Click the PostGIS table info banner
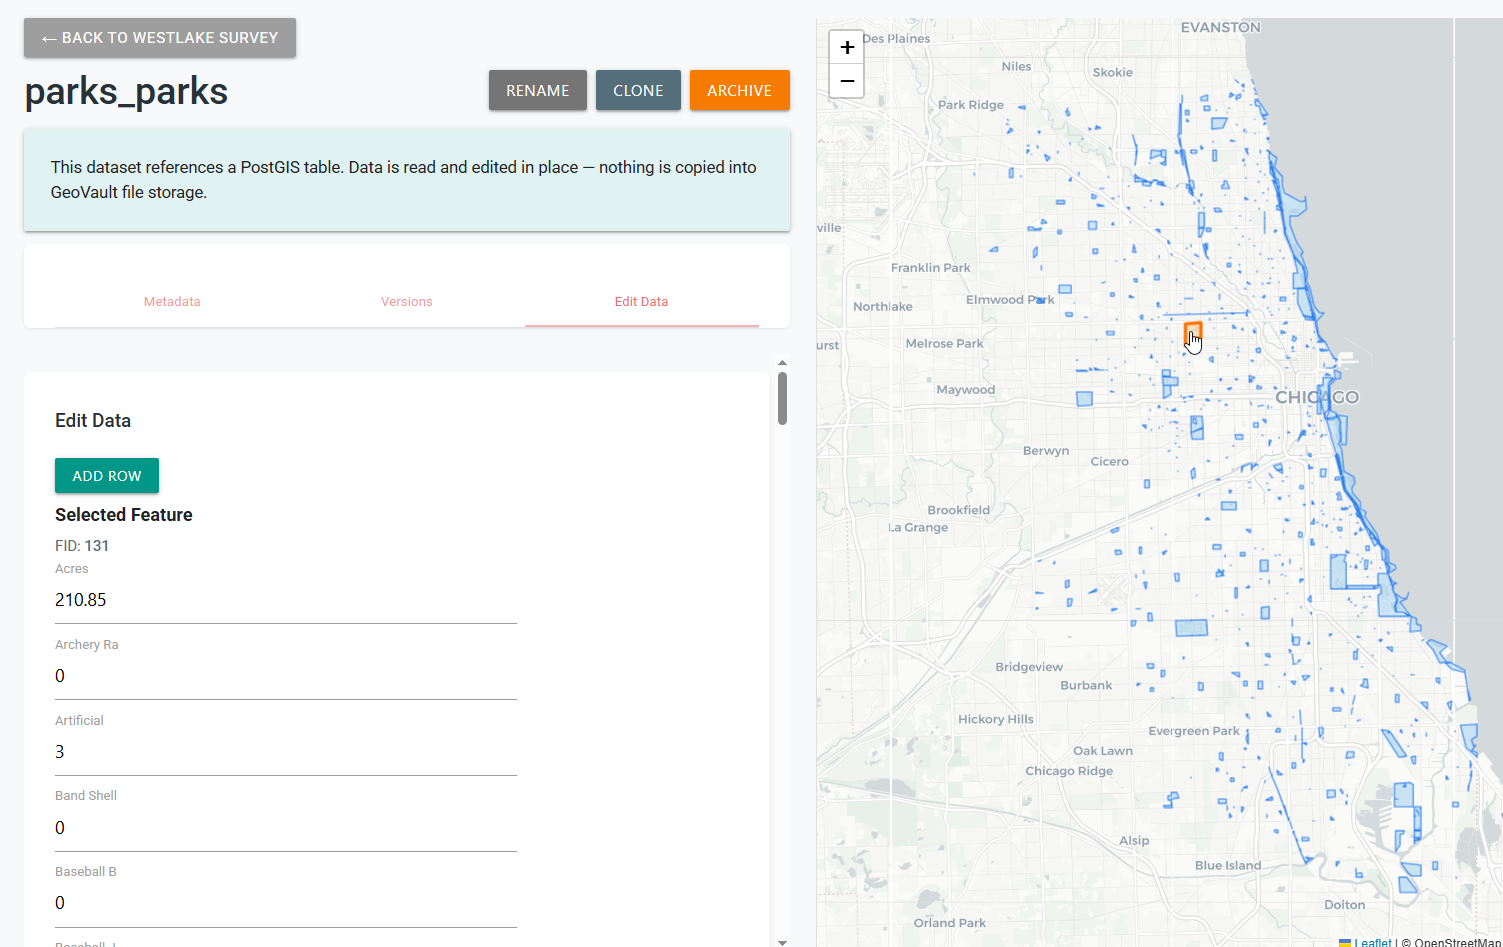 pyautogui.click(x=407, y=180)
